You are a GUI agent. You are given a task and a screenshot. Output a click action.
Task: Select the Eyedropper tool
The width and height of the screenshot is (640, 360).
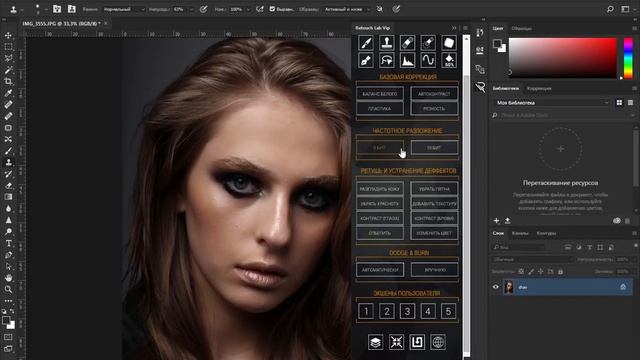8,93
